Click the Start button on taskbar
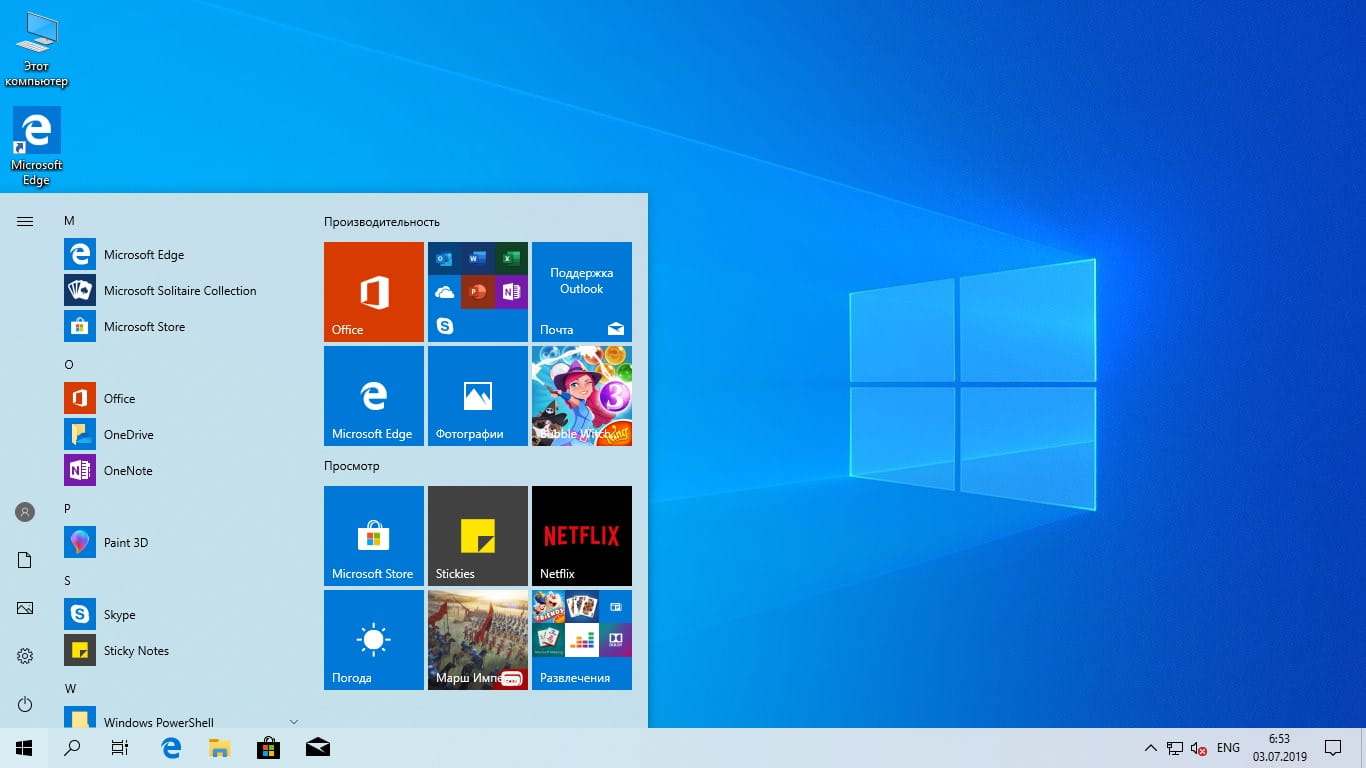 24,747
